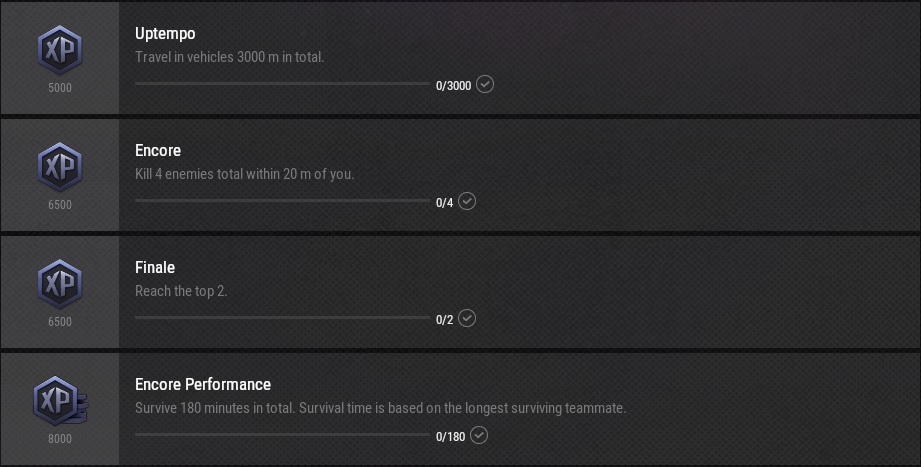
Task: Select the Finale mission title
Action: pyautogui.click(x=155, y=268)
